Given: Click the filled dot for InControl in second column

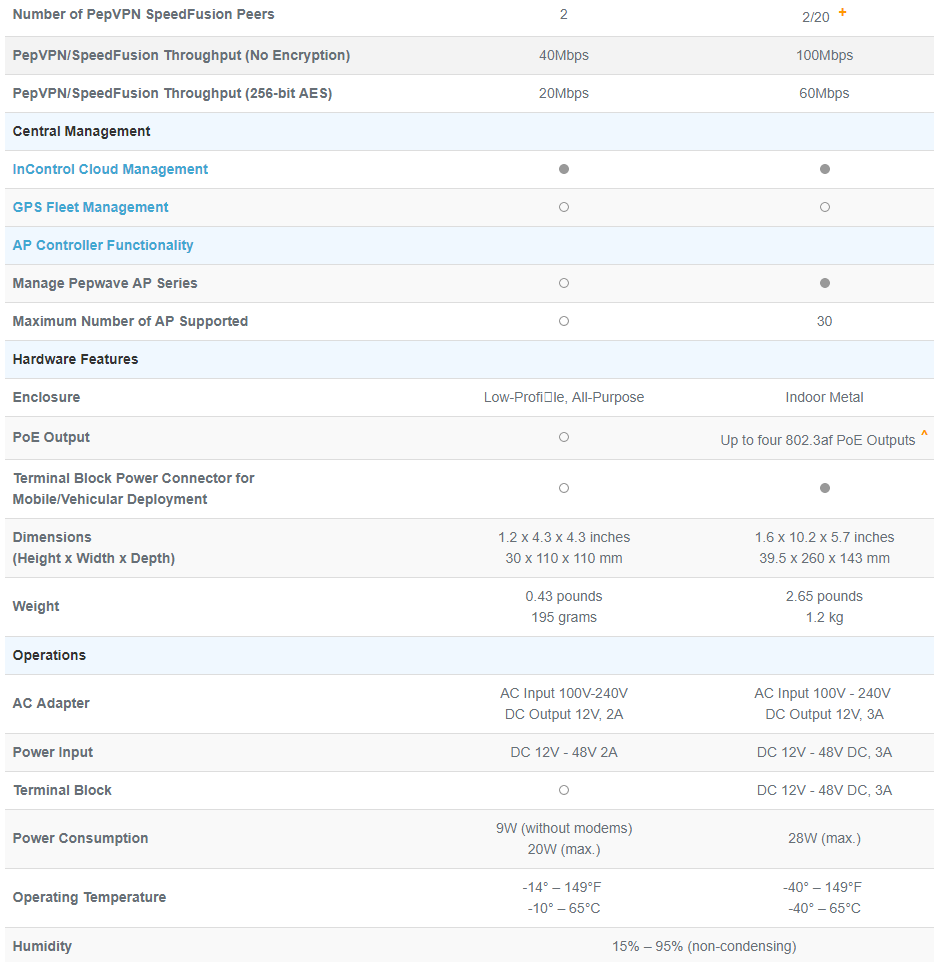Looking at the screenshot, I should tap(824, 169).
